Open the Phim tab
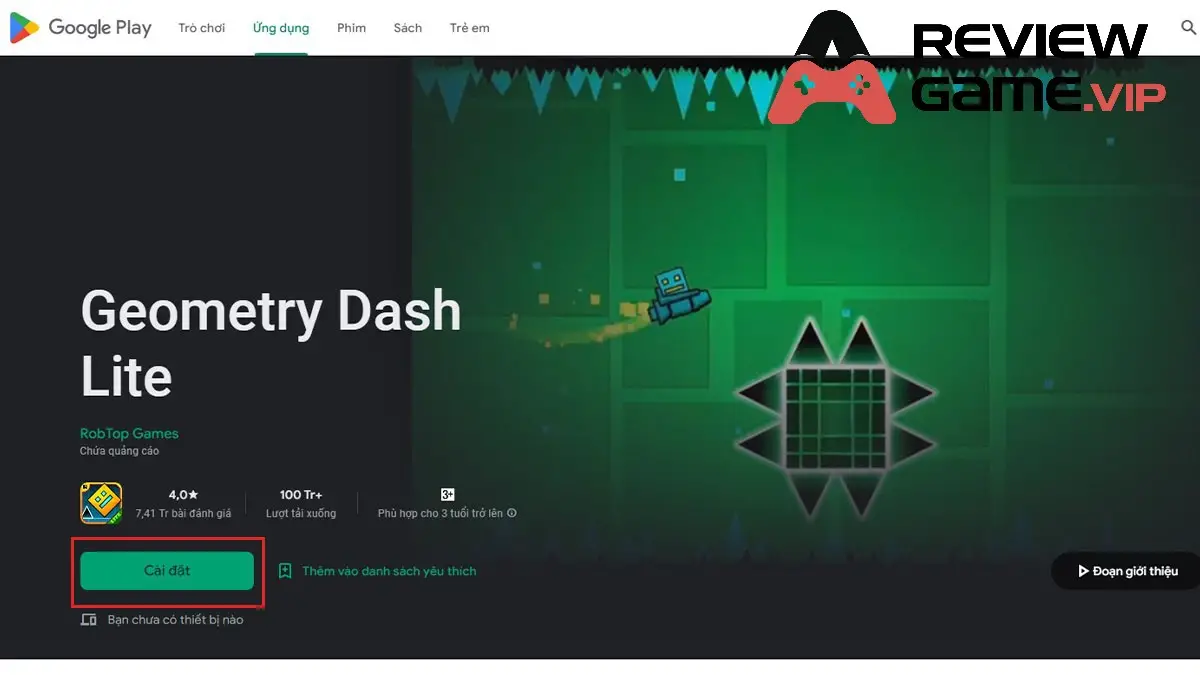 tap(351, 28)
